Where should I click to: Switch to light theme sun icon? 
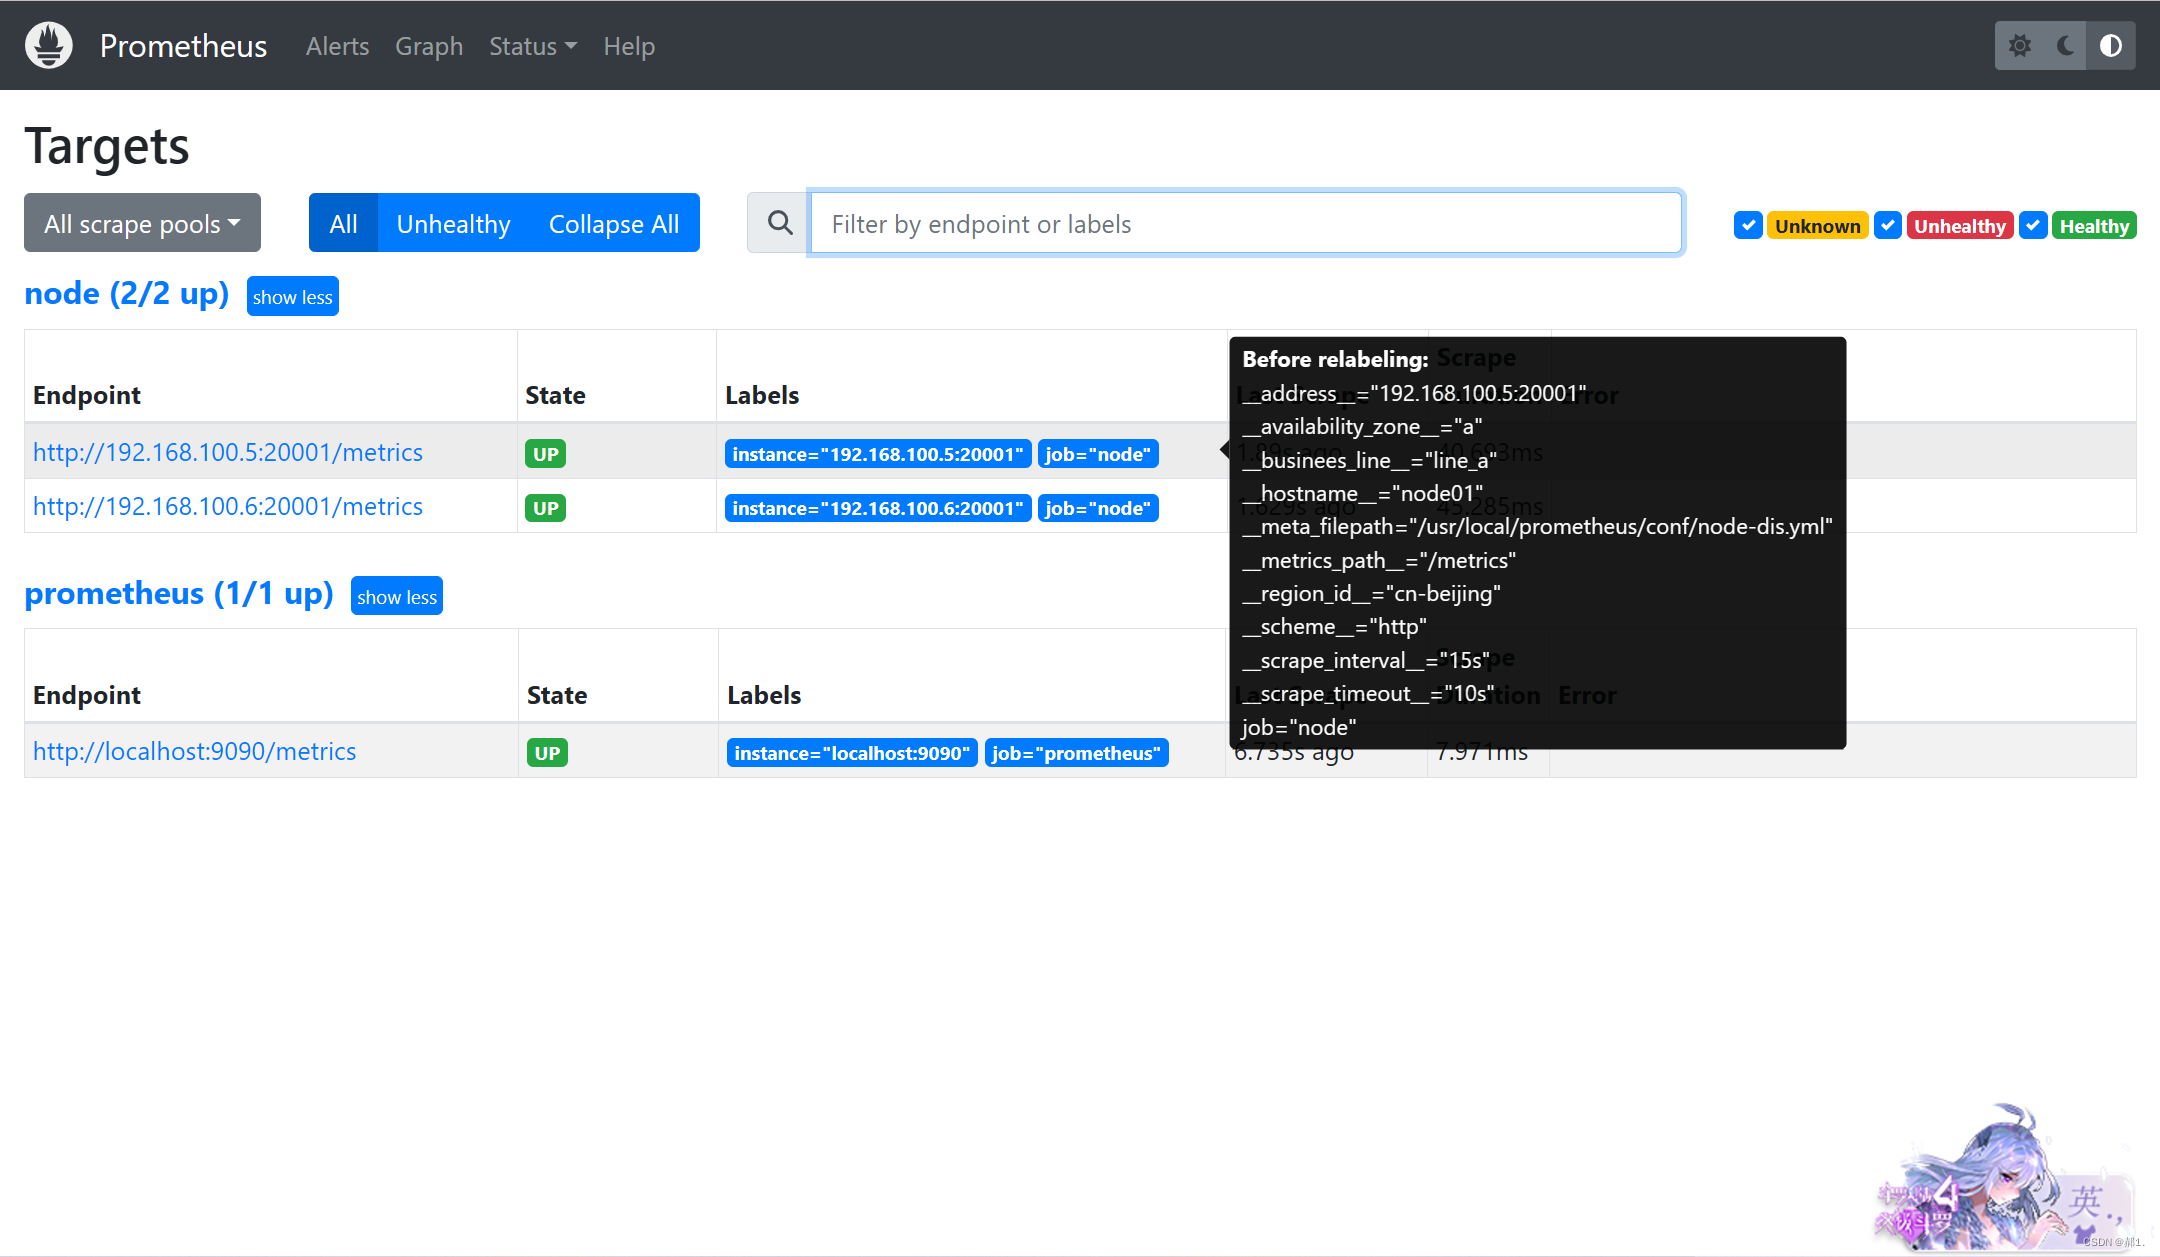[2019, 46]
